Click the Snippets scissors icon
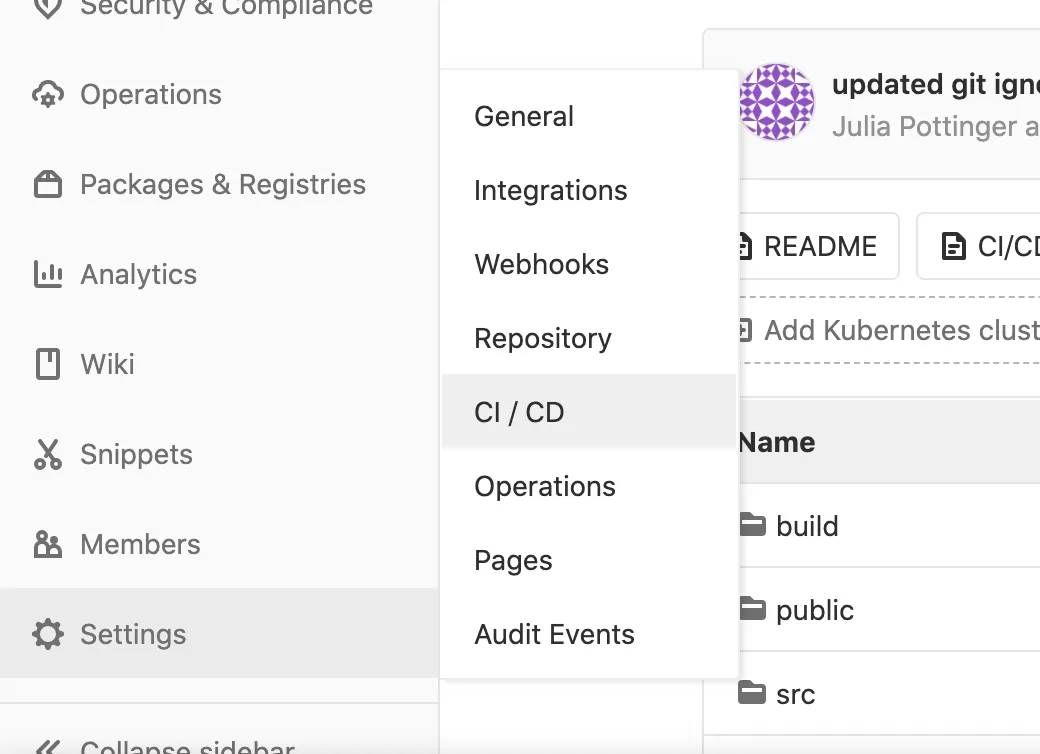The width and height of the screenshot is (1040, 754). 48,454
